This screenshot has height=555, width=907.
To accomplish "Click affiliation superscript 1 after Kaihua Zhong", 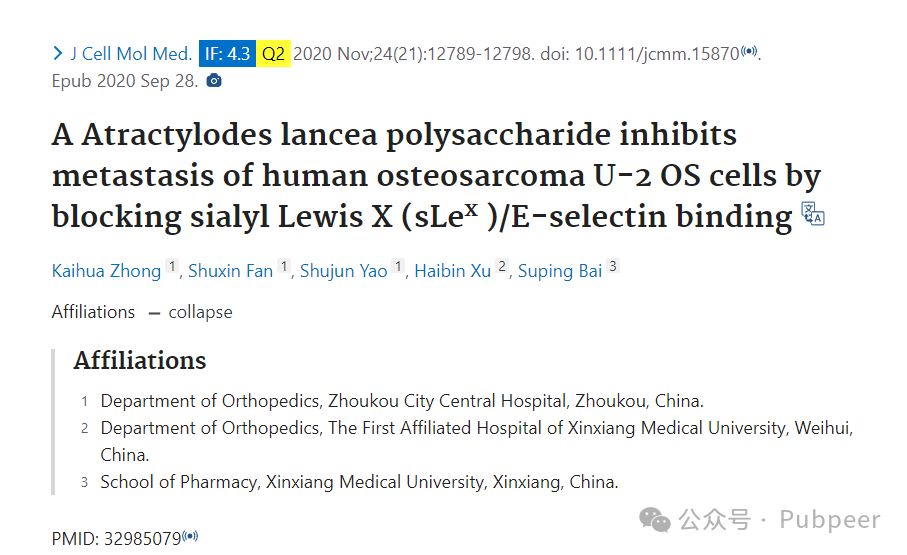I will 171,266.
